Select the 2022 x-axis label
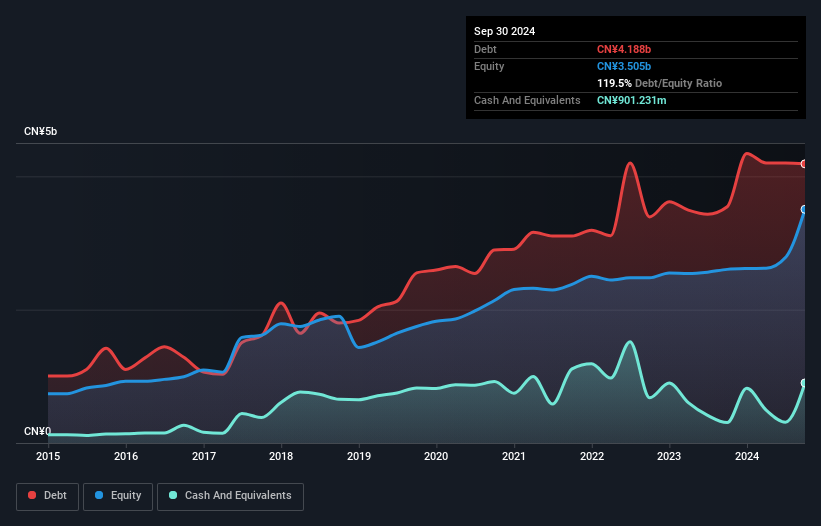Image resolution: width=821 pixels, height=526 pixels. 592,456
